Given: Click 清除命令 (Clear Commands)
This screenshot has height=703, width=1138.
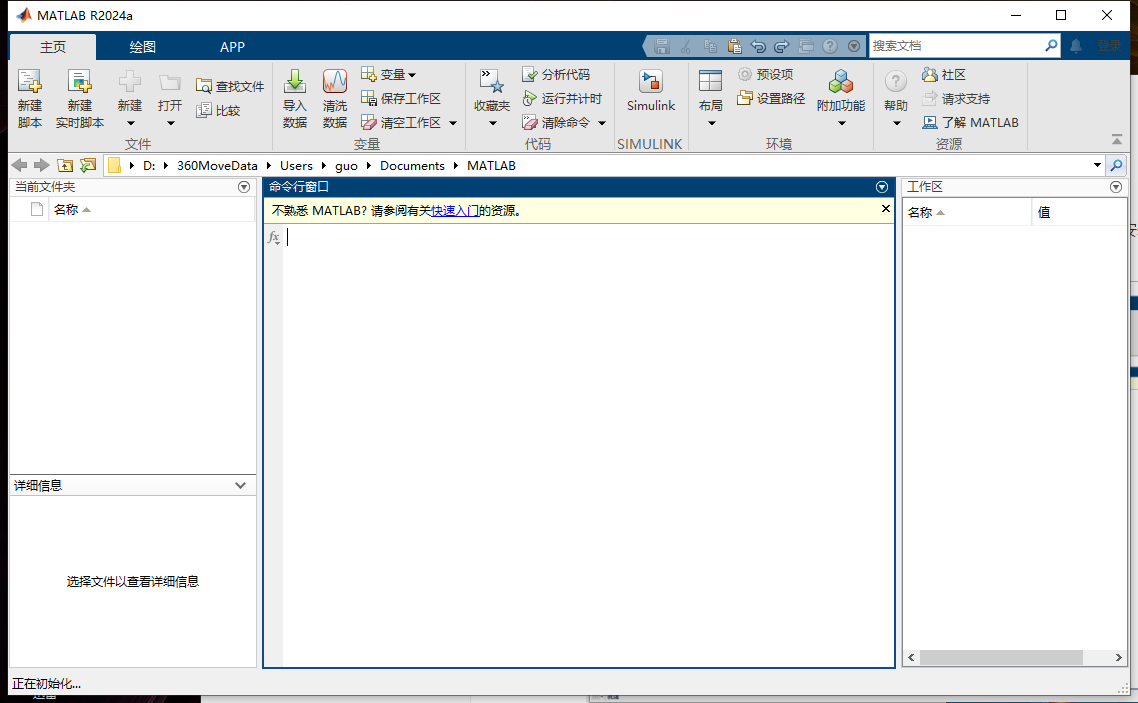Looking at the screenshot, I should click(556, 123).
